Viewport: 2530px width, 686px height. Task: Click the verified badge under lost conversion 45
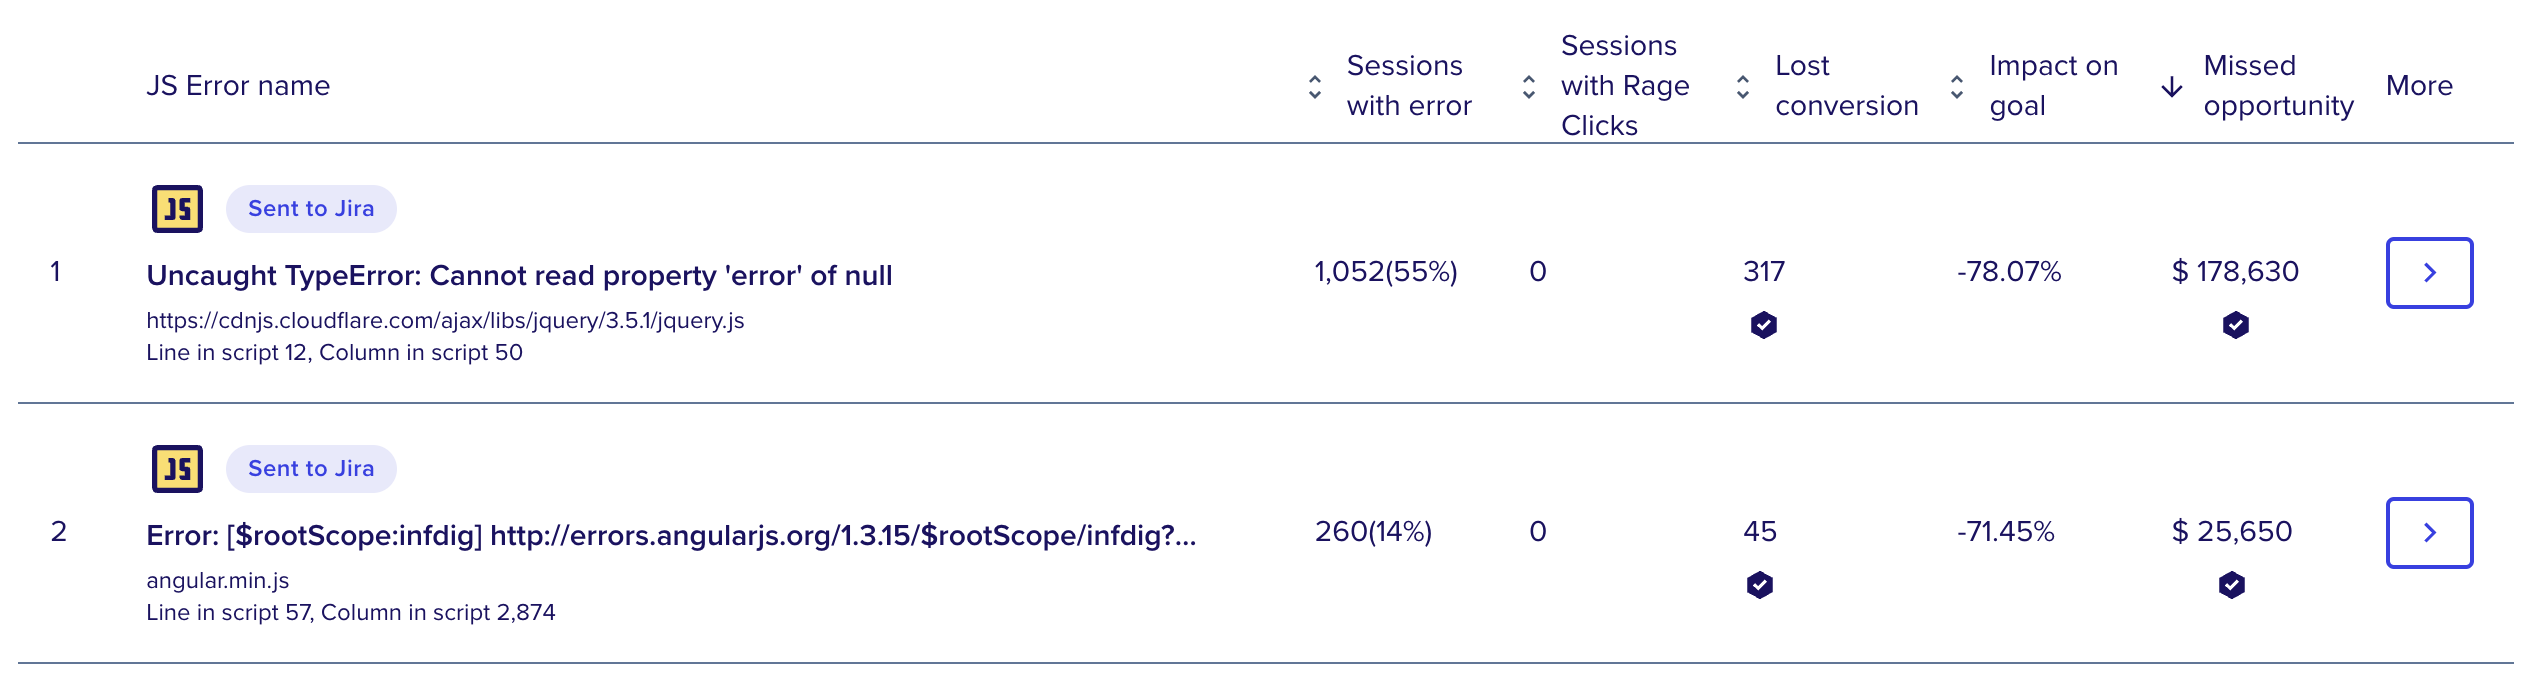(x=1760, y=585)
